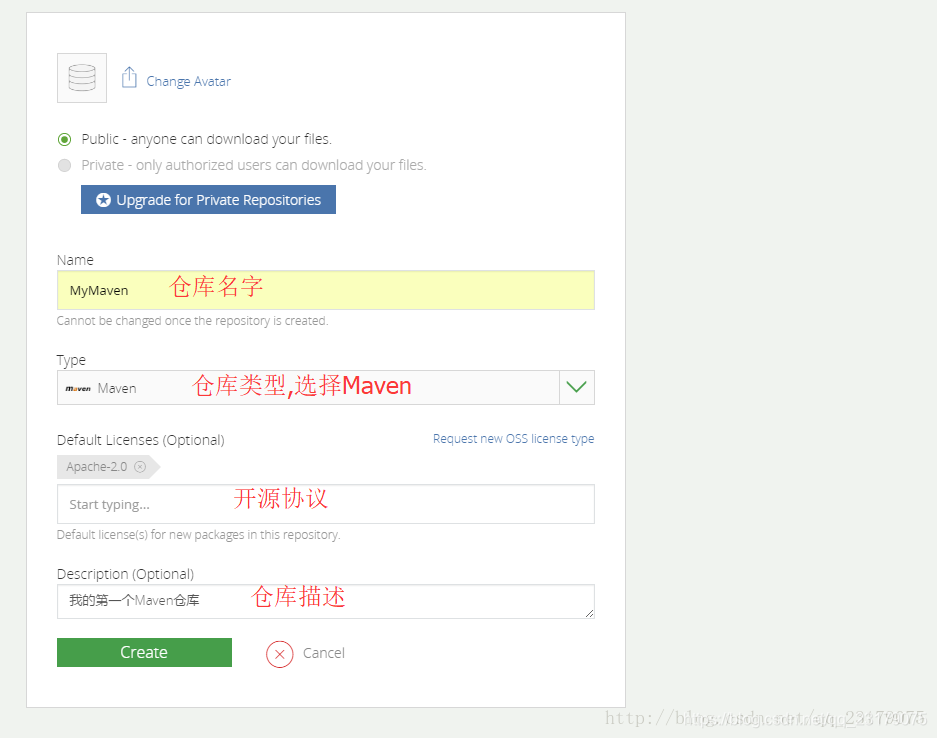Viewport: 937px width, 738px height.
Task: Click the red circled x beside Cancel
Action: (x=279, y=654)
